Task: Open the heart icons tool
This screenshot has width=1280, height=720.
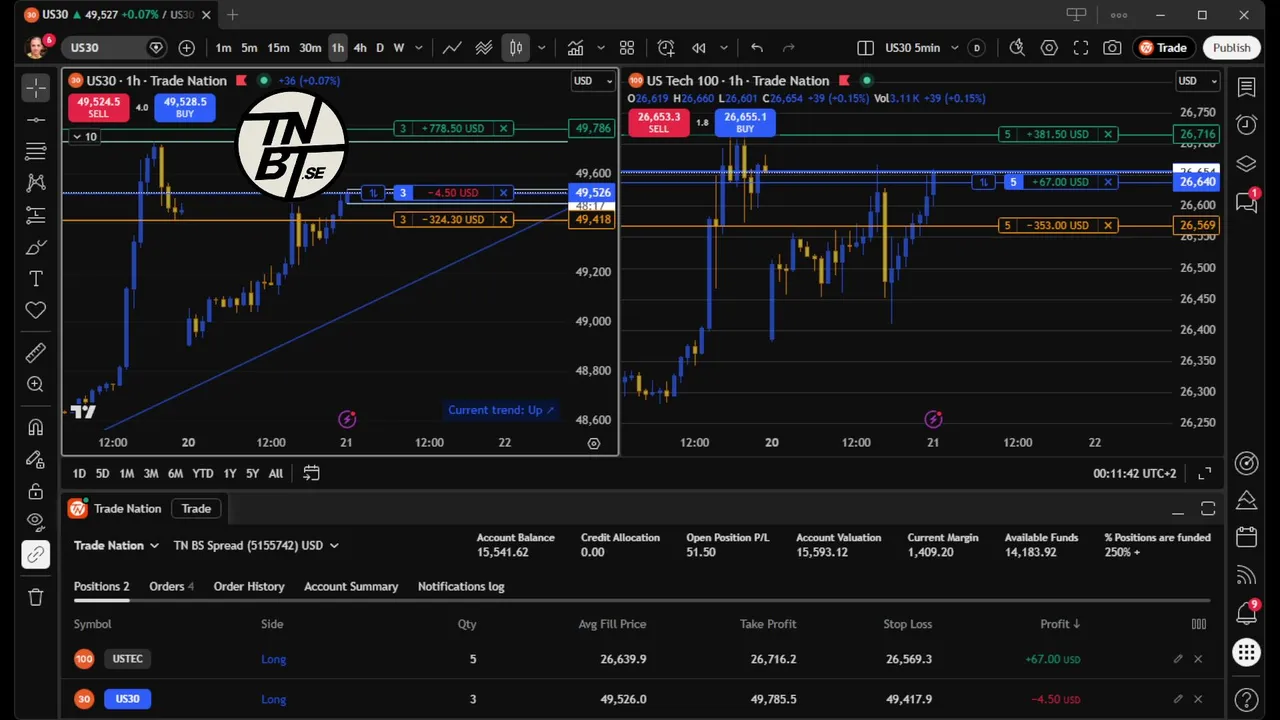Action: coord(36,310)
